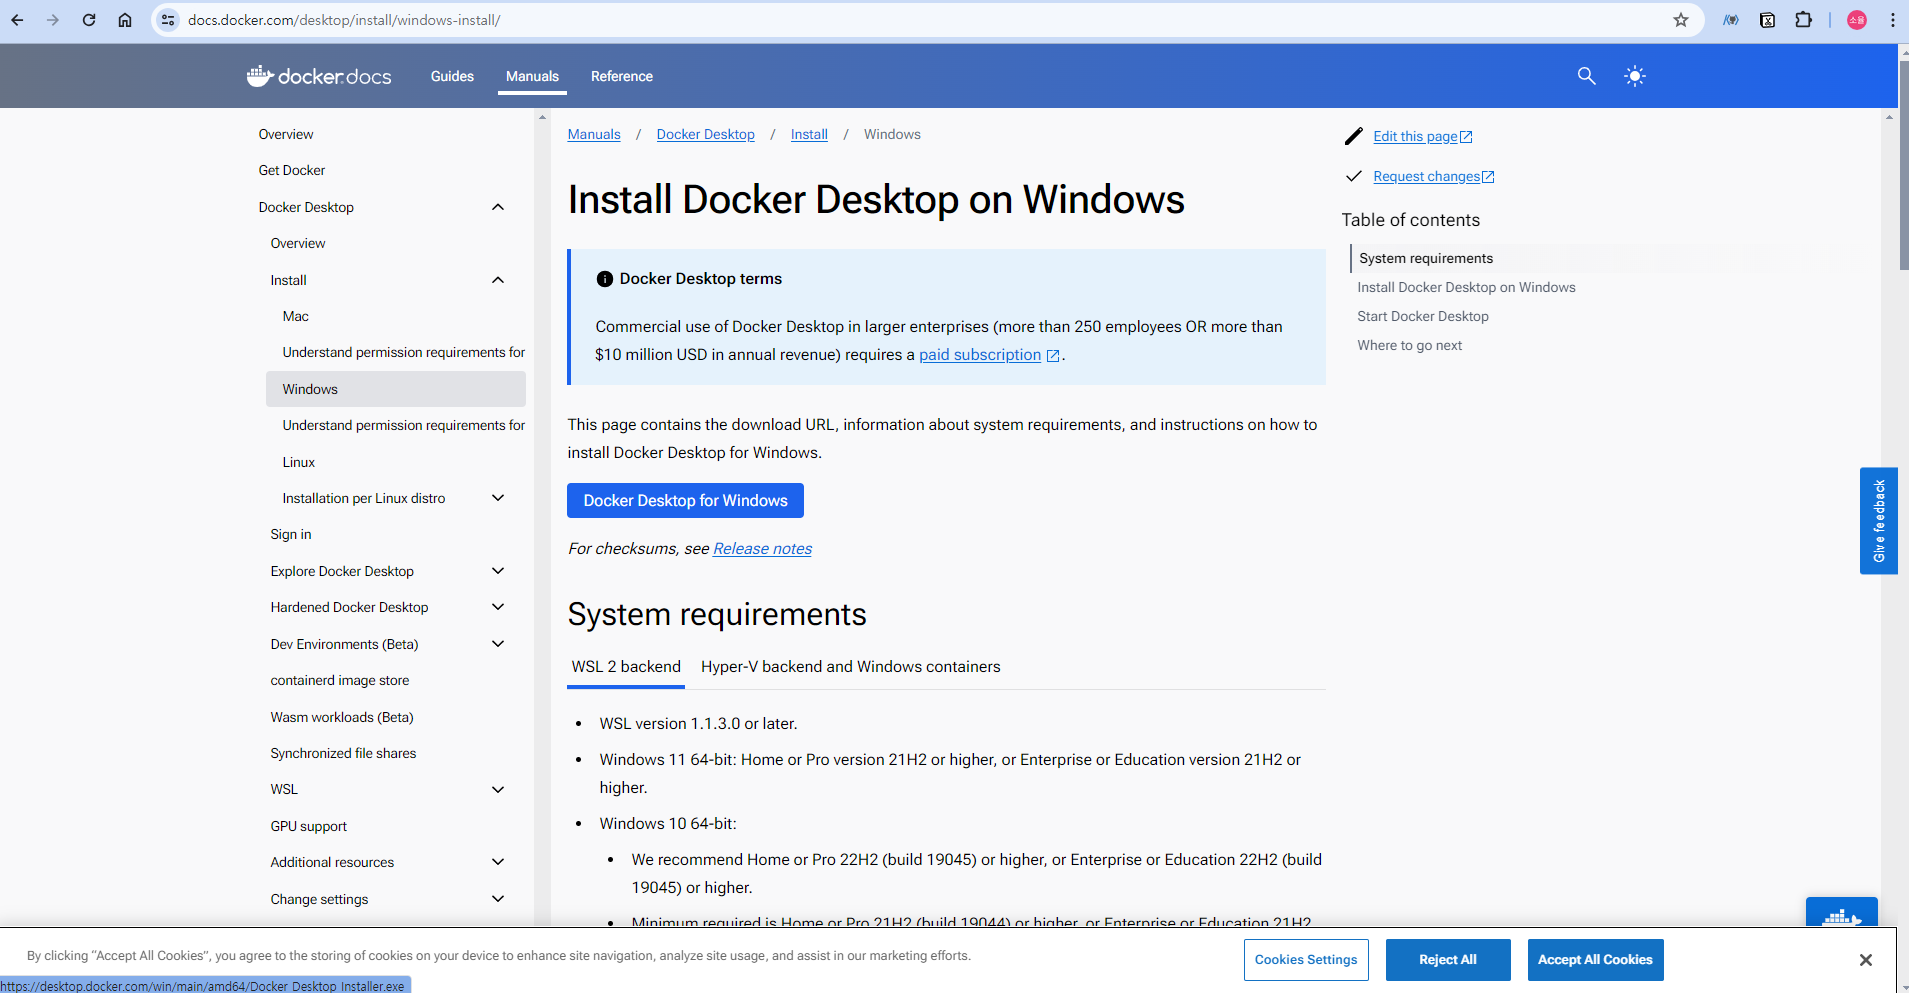The width and height of the screenshot is (1909, 993).
Task: Open the browser extensions puzzle icon
Action: click(1804, 20)
